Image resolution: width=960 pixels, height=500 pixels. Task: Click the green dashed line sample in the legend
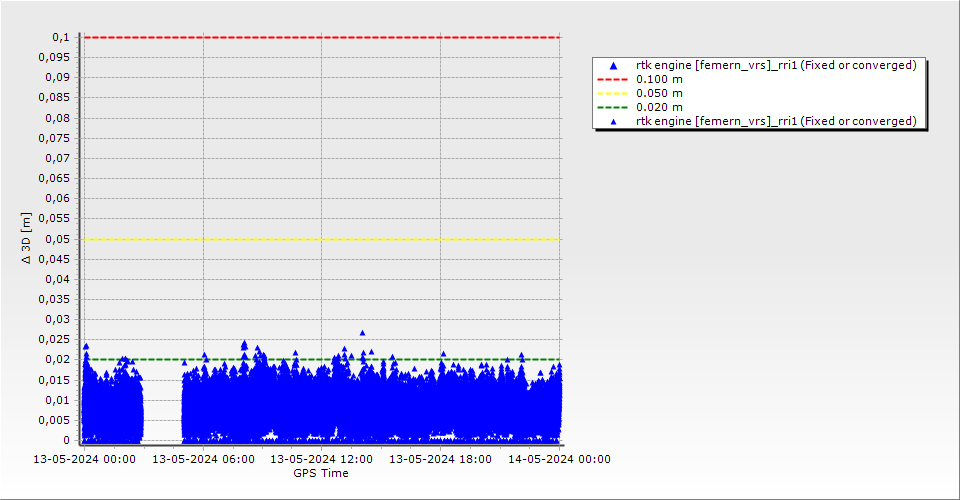[613, 107]
